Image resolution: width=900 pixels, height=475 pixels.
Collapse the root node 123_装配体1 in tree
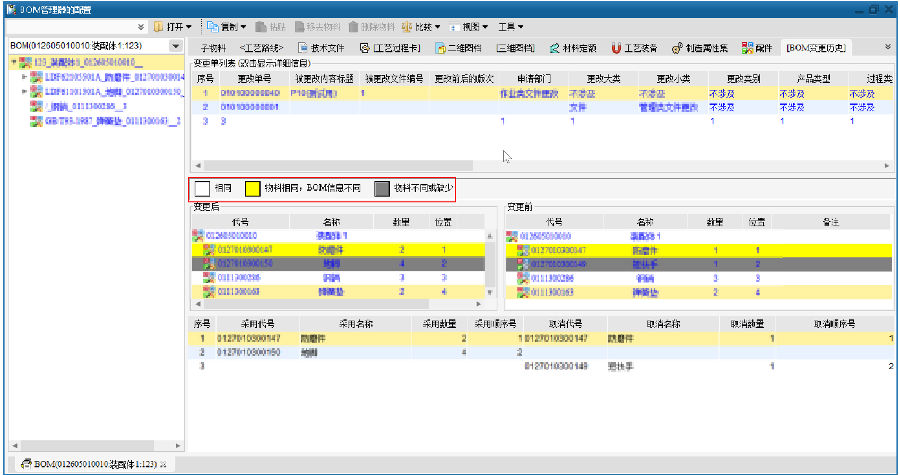[x=14, y=61]
